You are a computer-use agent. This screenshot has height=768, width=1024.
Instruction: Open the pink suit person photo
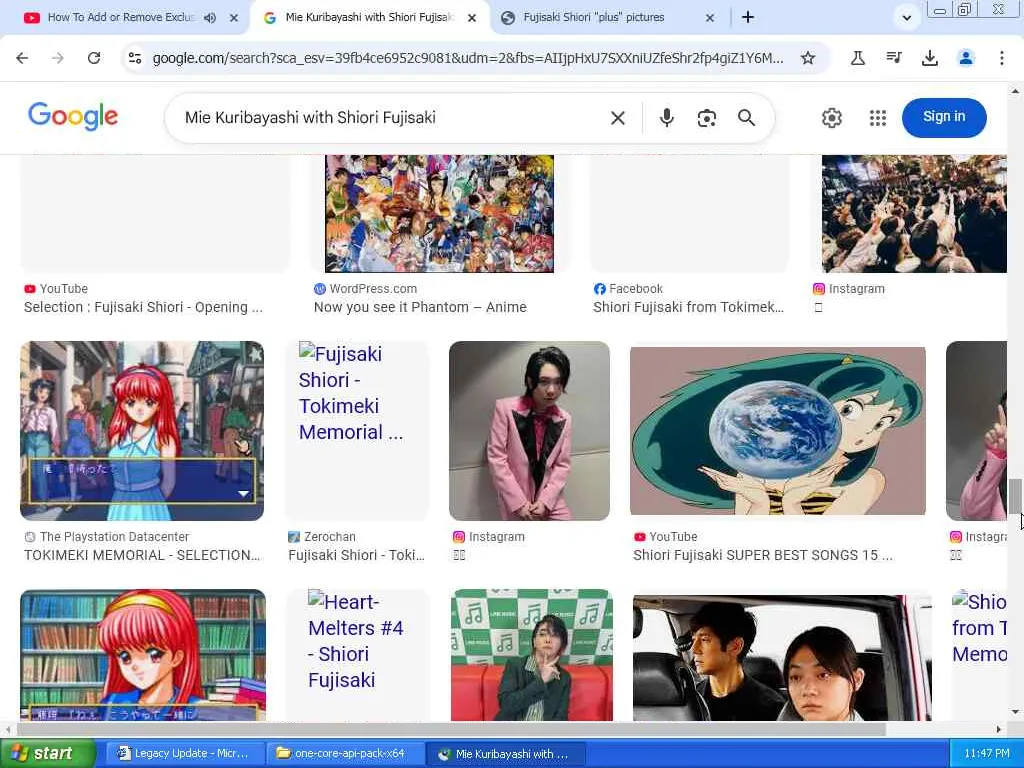529,430
